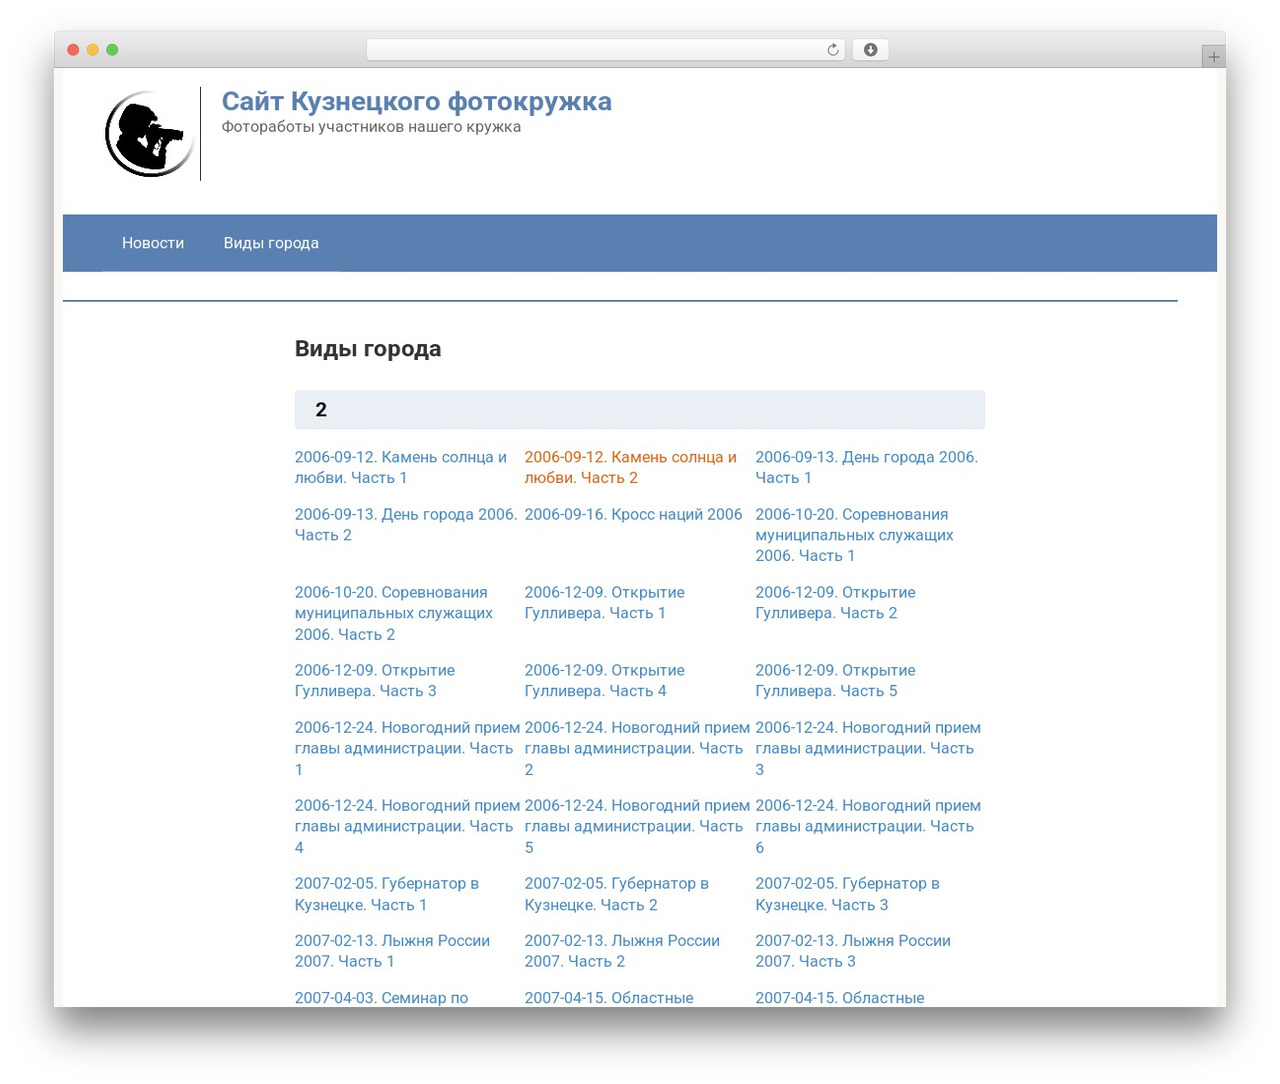The height and width of the screenshot is (1084, 1280).
Task: Open the browser downloads button
Action: click(870, 50)
